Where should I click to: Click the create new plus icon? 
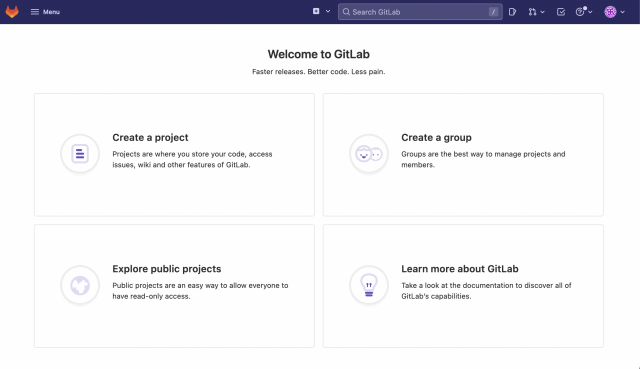coord(316,11)
